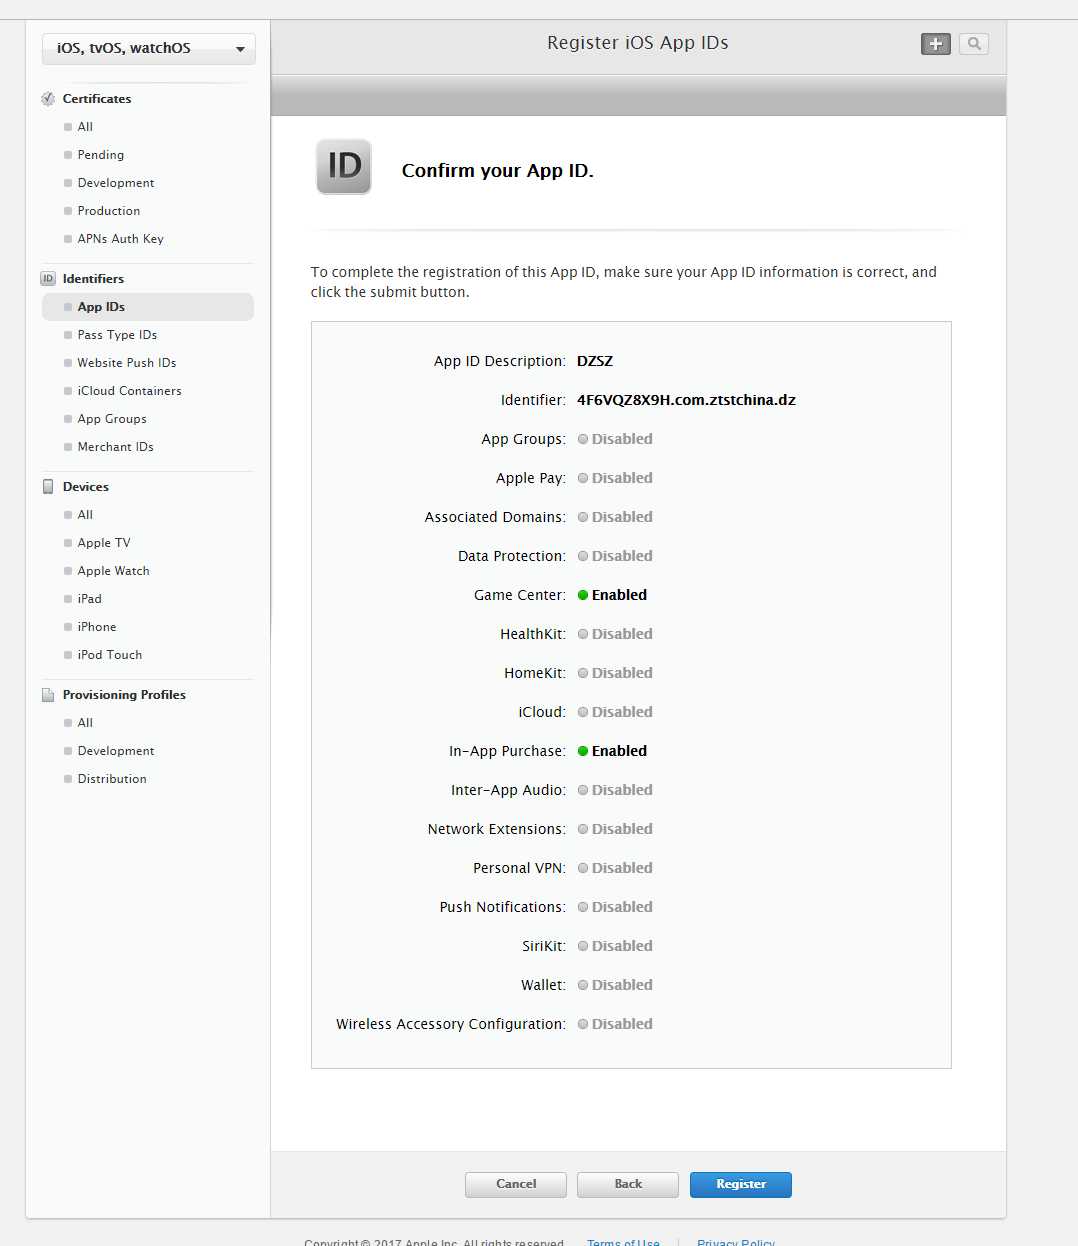The height and width of the screenshot is (1246, 1078).
Task: Open iPhone devices
Action: pyautogui.click(x=97, y=627)
